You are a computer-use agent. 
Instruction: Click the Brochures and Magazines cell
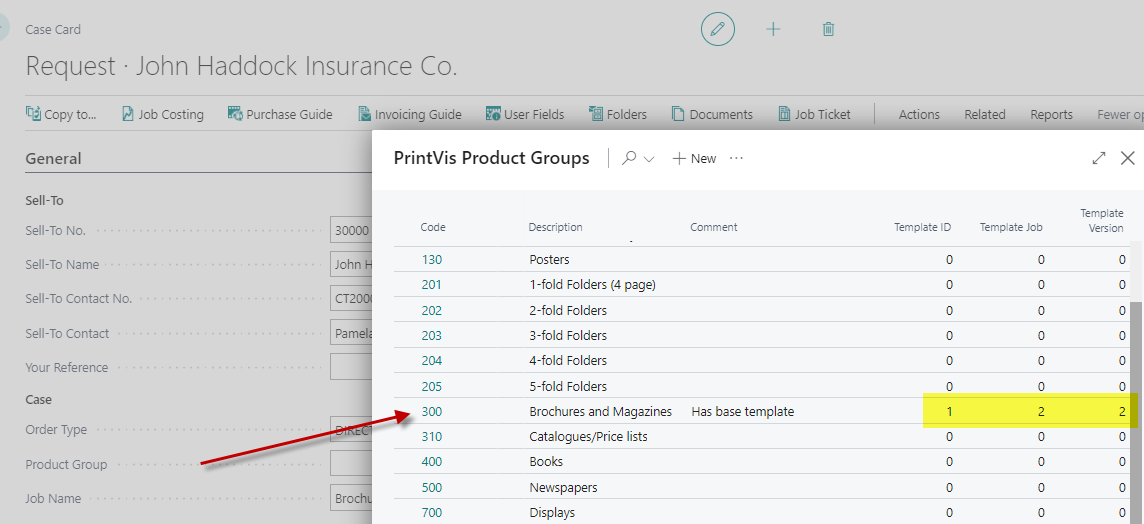point(600,412)
